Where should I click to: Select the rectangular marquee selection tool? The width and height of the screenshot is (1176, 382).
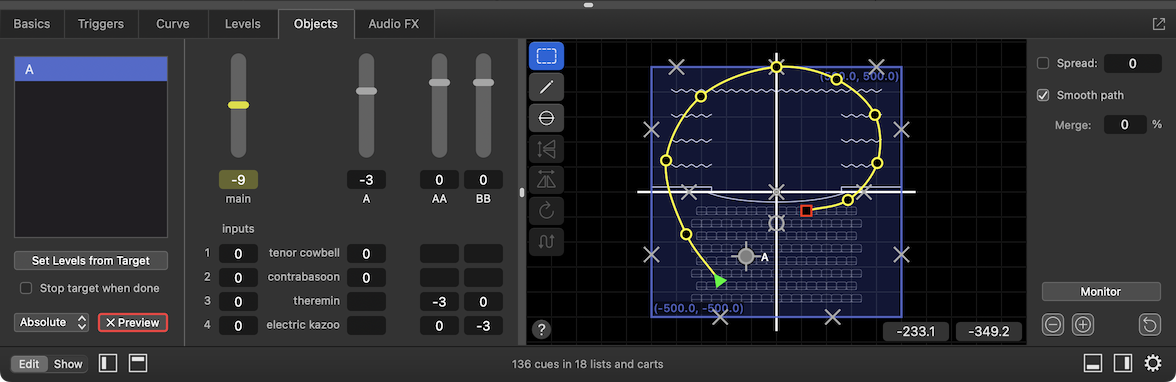546,56
